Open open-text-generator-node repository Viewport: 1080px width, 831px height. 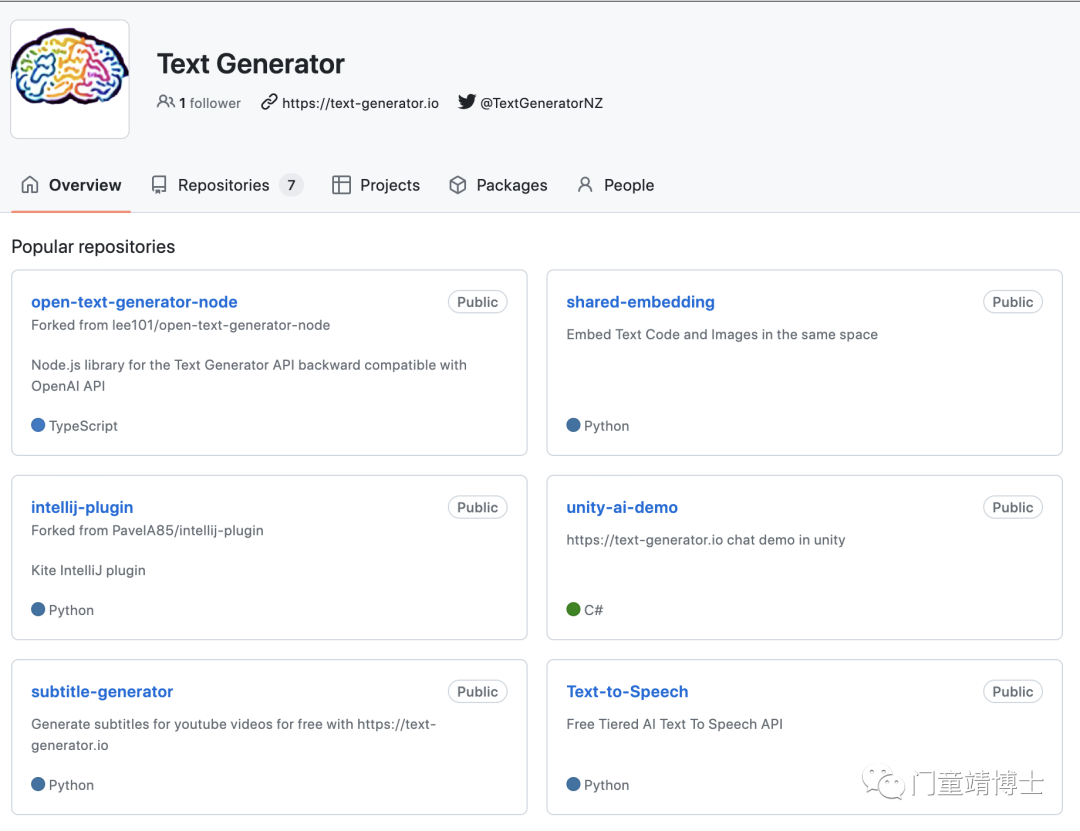coord(134,302)
